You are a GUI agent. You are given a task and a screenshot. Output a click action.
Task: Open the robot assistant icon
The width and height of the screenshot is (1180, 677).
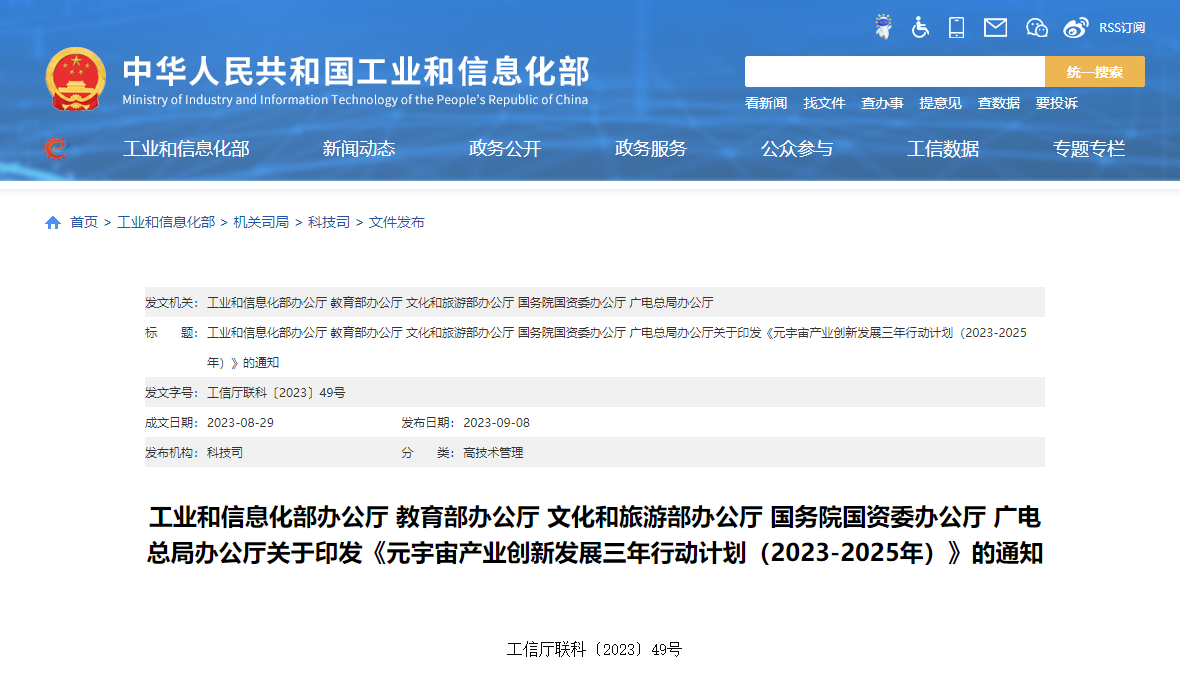pyautogui.click(x=883, y=27)
